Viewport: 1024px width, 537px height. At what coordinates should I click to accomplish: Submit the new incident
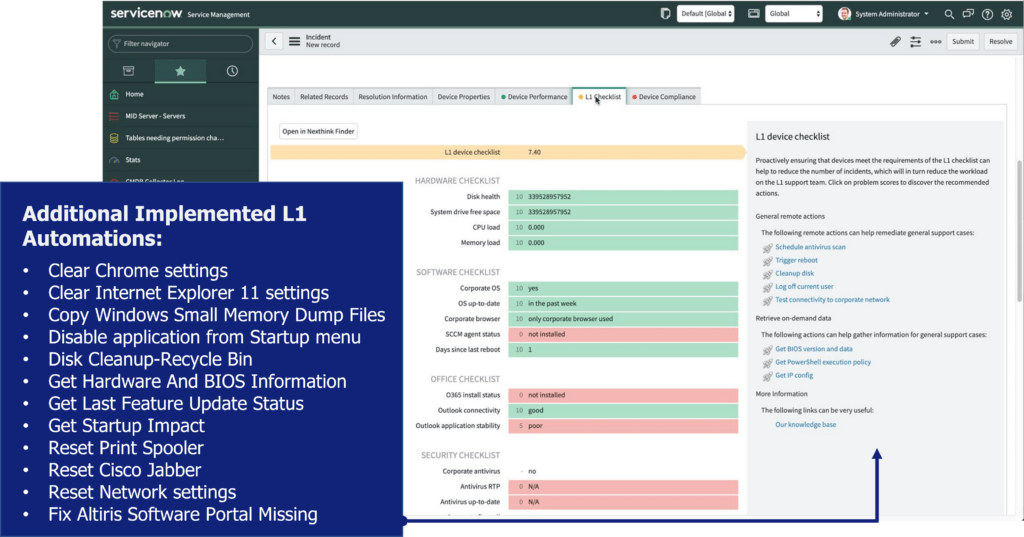click(x=963, y=42)
